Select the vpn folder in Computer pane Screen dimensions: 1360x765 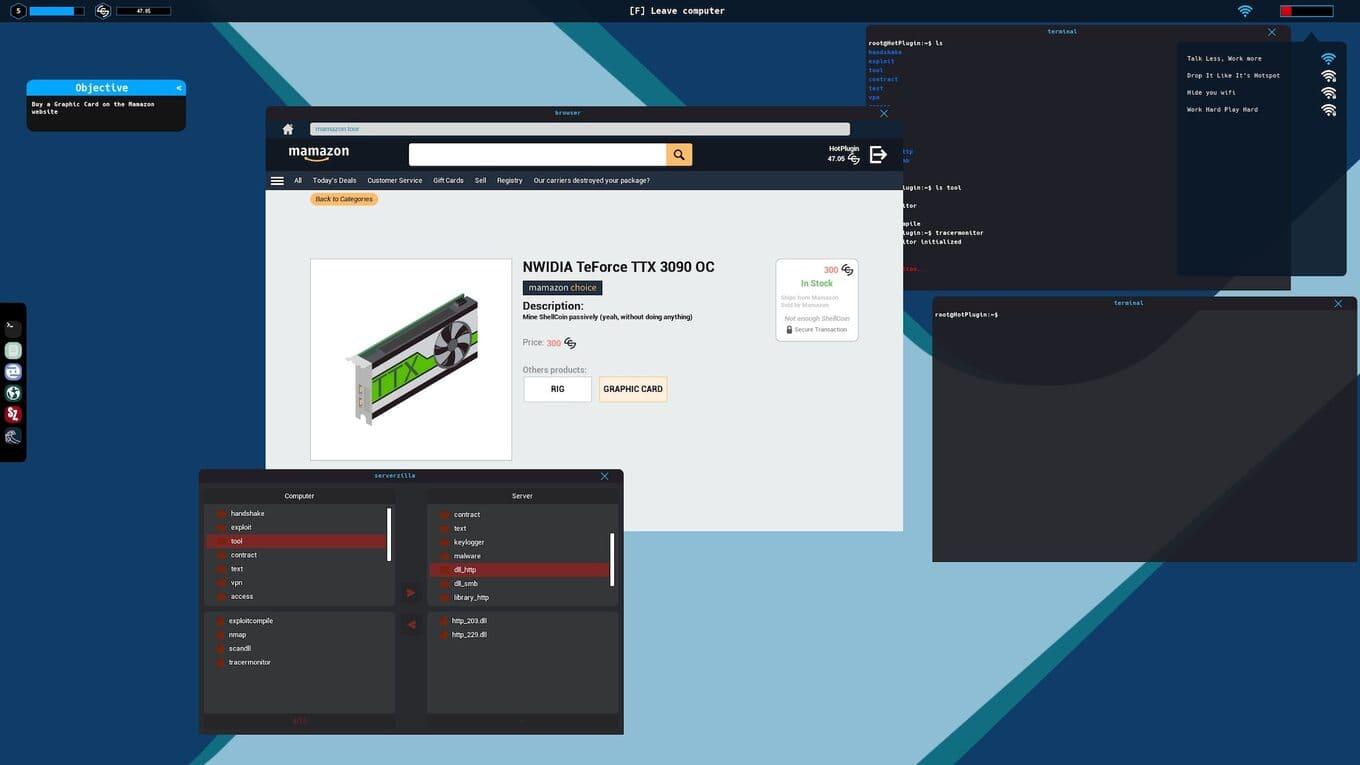296,583
